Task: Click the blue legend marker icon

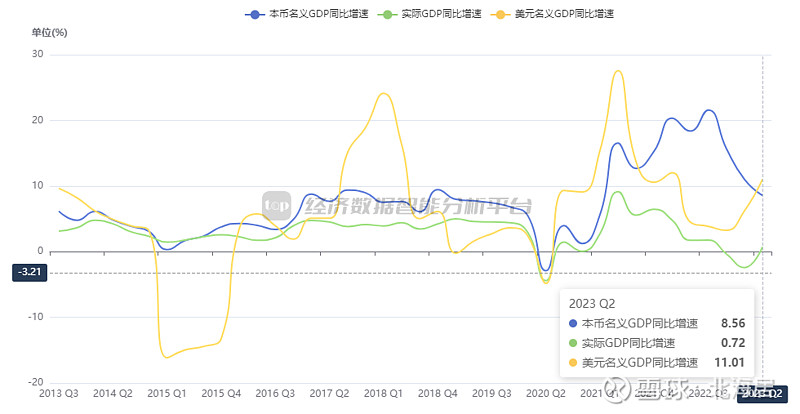Action: tap(255, 15)
